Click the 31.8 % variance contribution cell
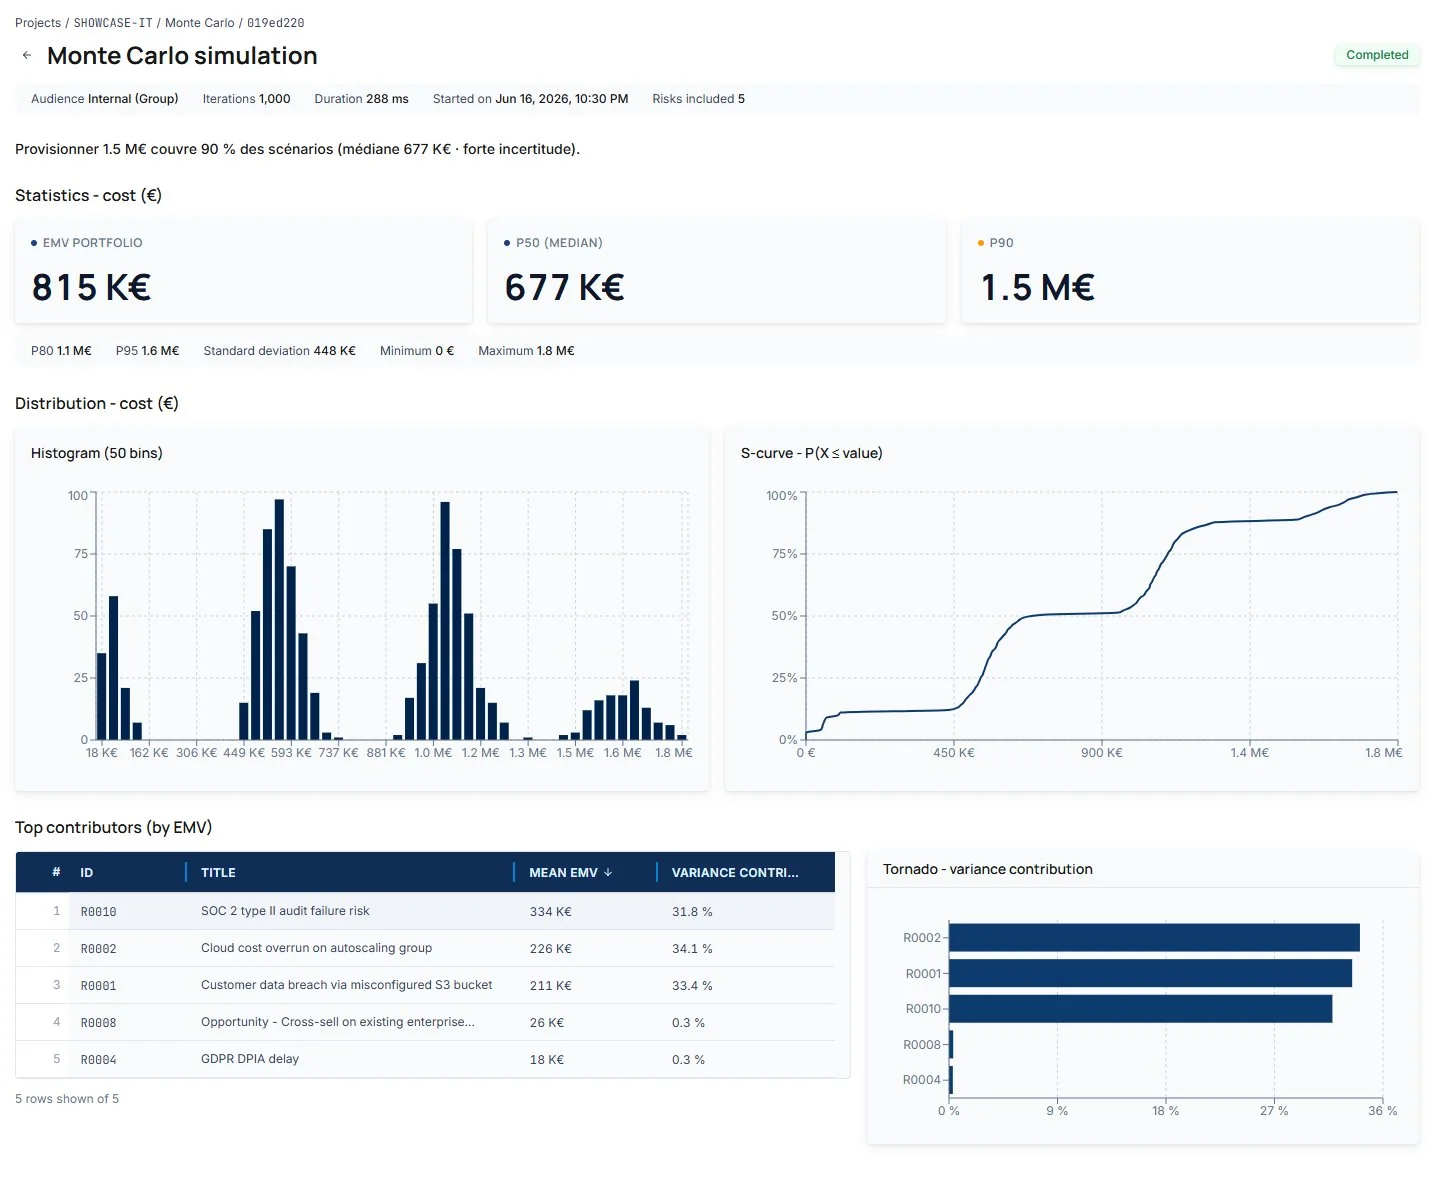The height and width of the screenshot is (1195, 1438). (692, 912)
